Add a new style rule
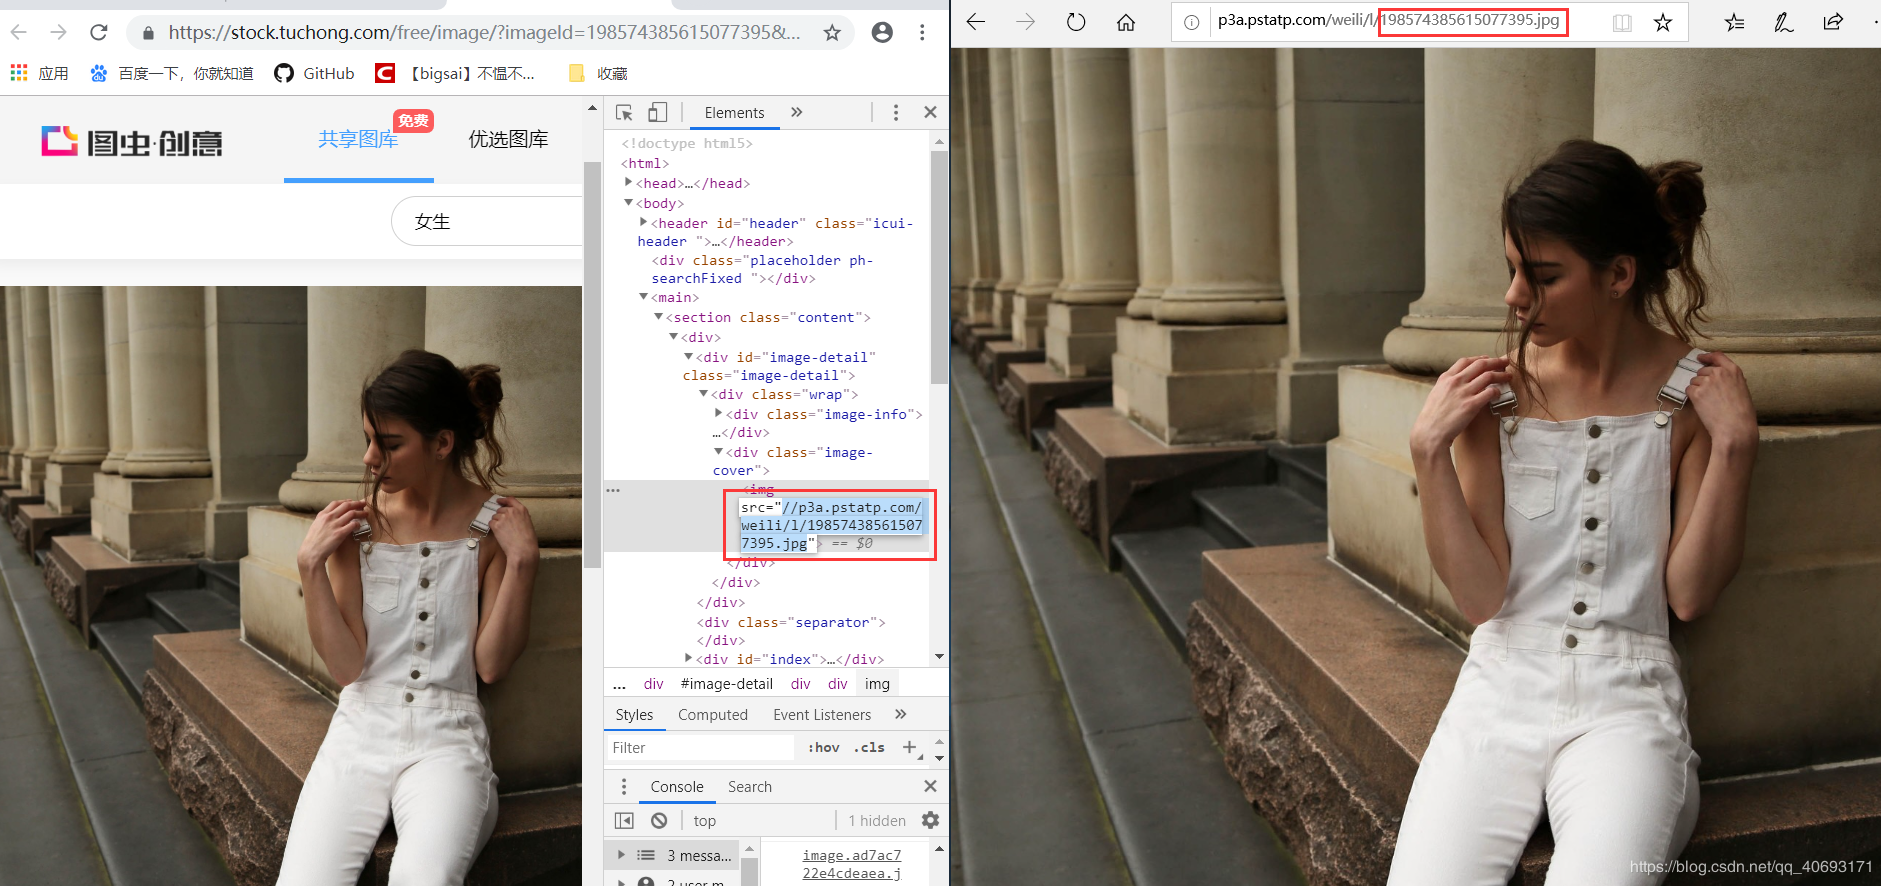This screenshot has width=1881, height=886. 910,747
